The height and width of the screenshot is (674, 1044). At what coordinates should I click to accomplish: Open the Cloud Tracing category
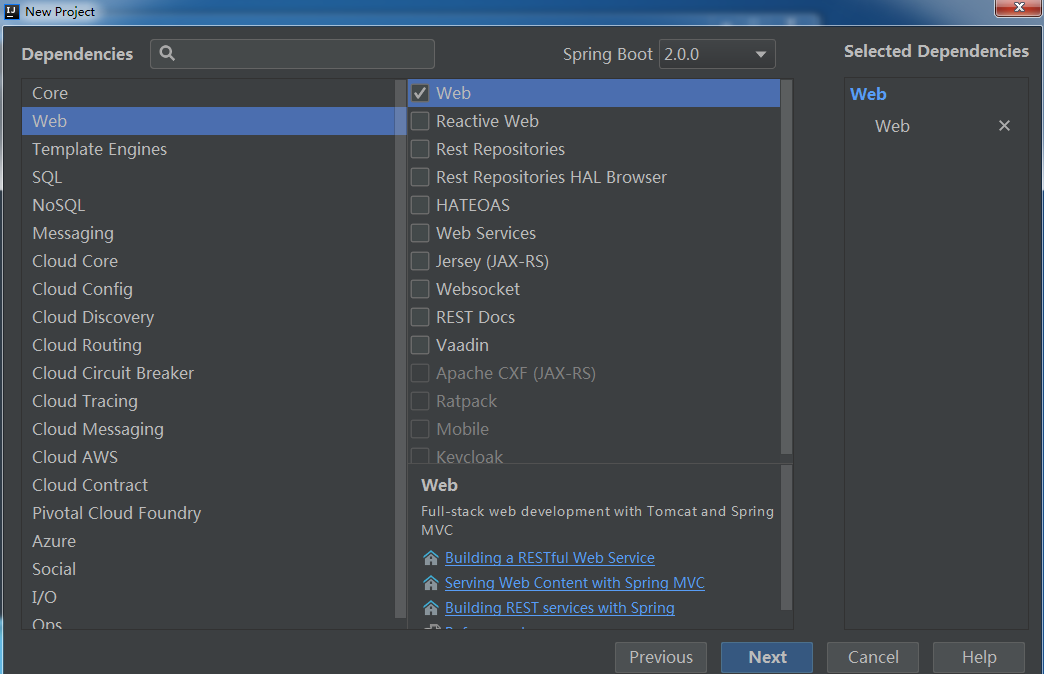pos(208,401)
